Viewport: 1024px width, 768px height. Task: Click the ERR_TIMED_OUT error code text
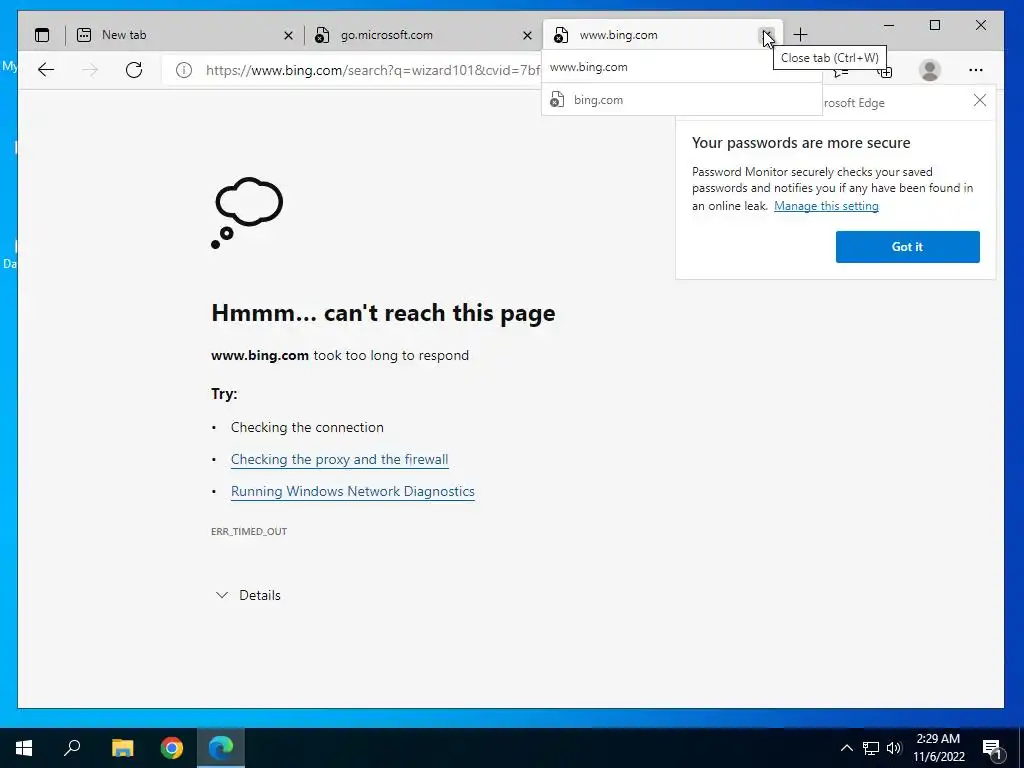[249, 532]
